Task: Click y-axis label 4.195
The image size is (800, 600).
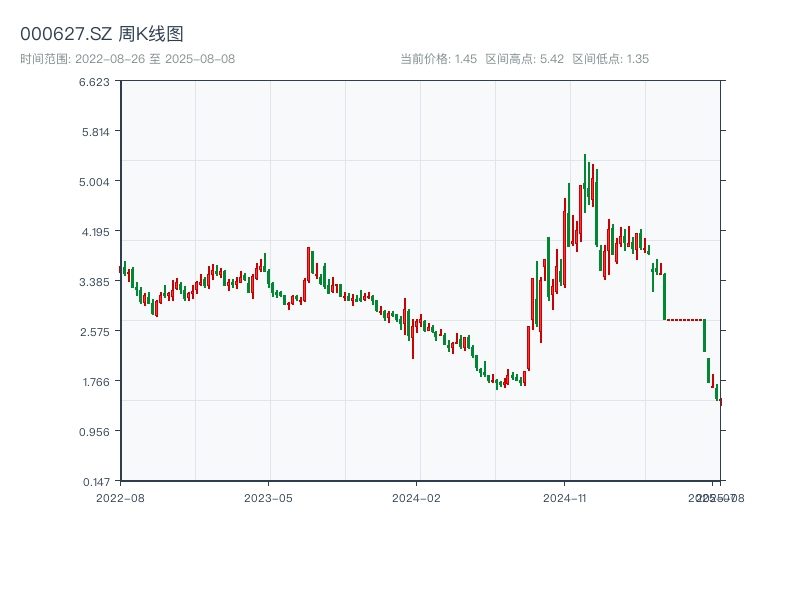Action: pyautogui.click(x=96, y=232)
